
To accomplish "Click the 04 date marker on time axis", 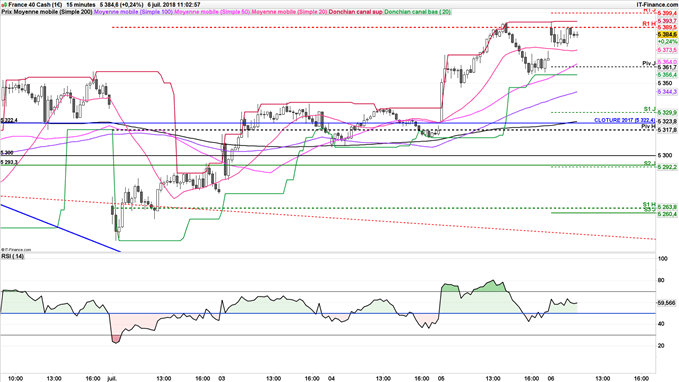I will tap(331, 378).
